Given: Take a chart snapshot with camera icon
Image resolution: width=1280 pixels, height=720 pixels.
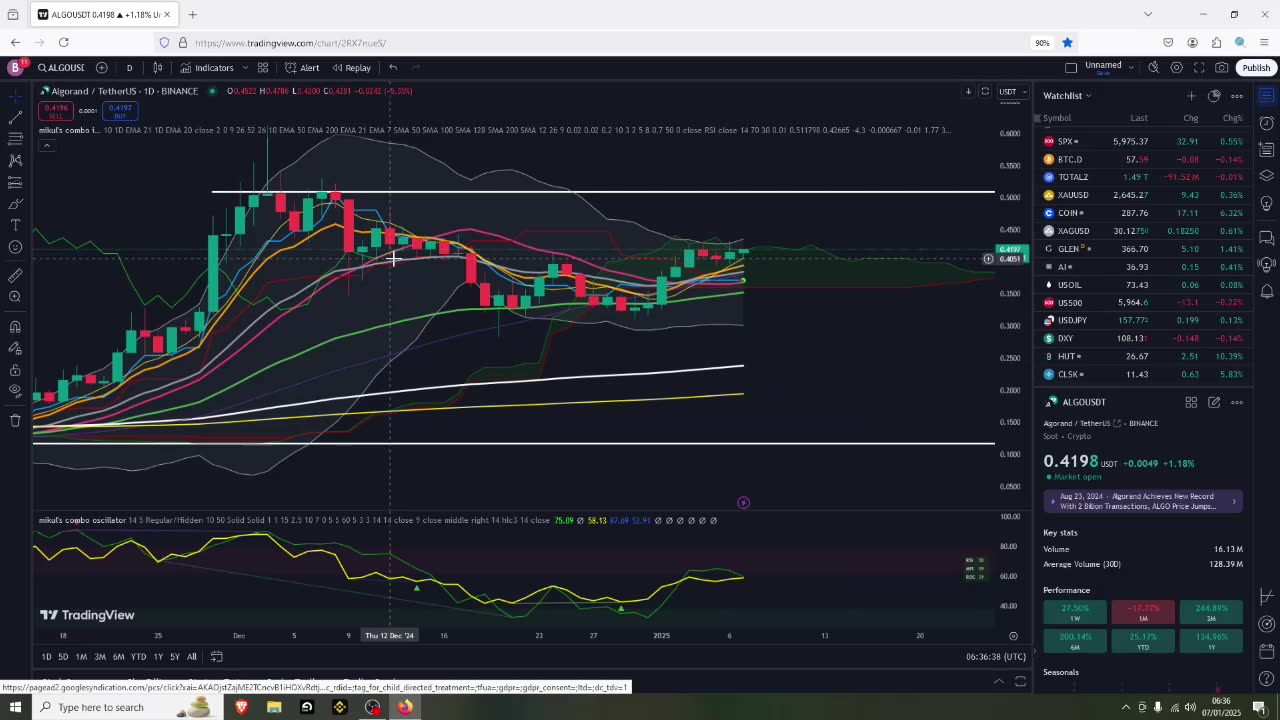Looking at the screenshot, I should pyautogui.click(x=1222, y=68).
